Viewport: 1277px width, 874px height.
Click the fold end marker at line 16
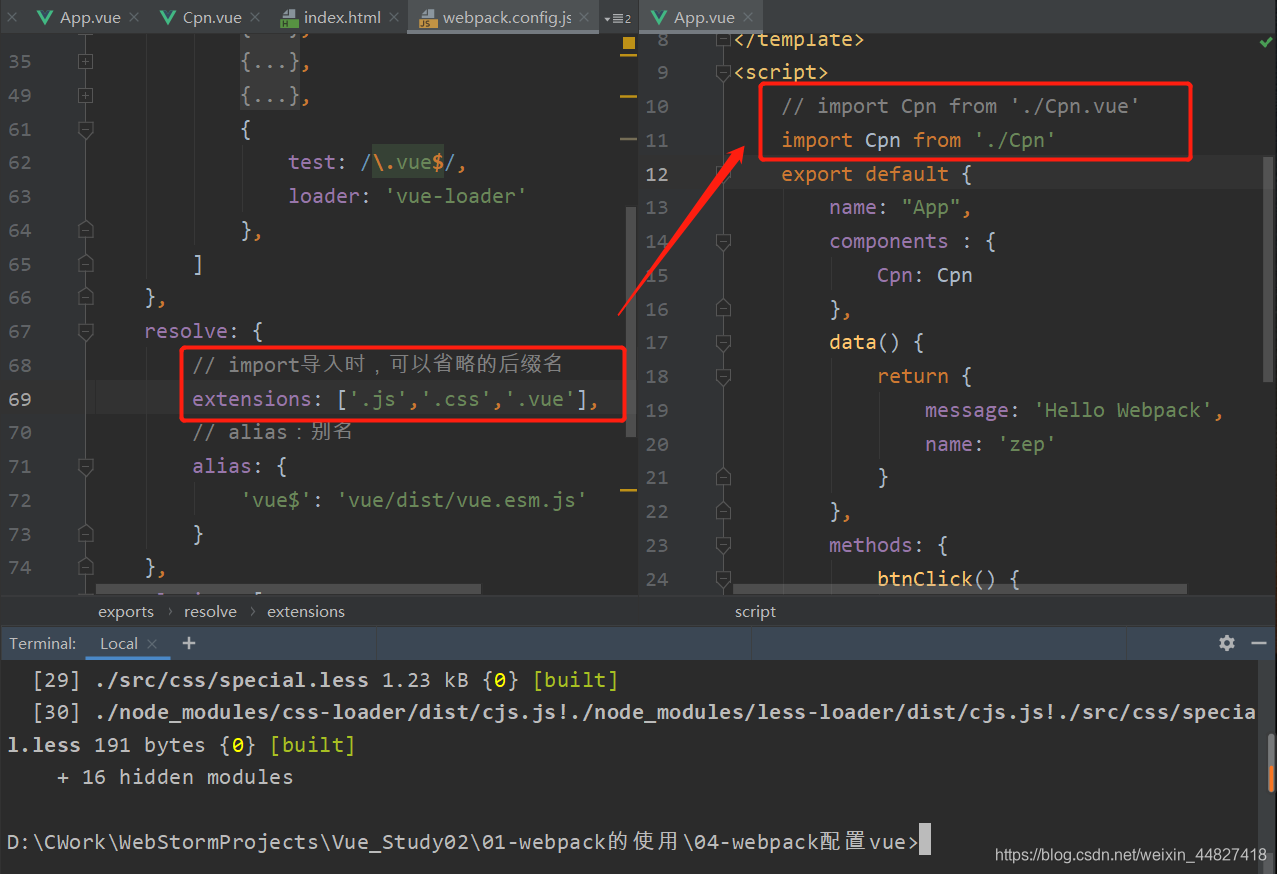click(724, 309)
